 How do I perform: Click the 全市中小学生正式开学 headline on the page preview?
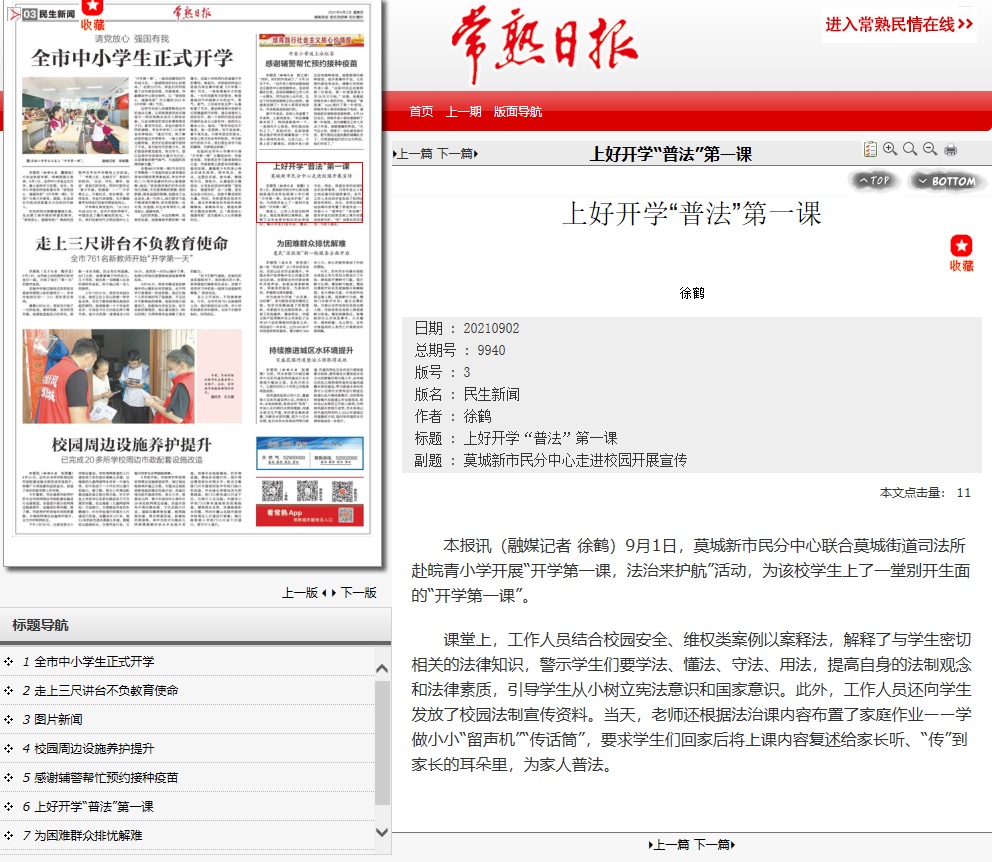(x=132, y=58)
